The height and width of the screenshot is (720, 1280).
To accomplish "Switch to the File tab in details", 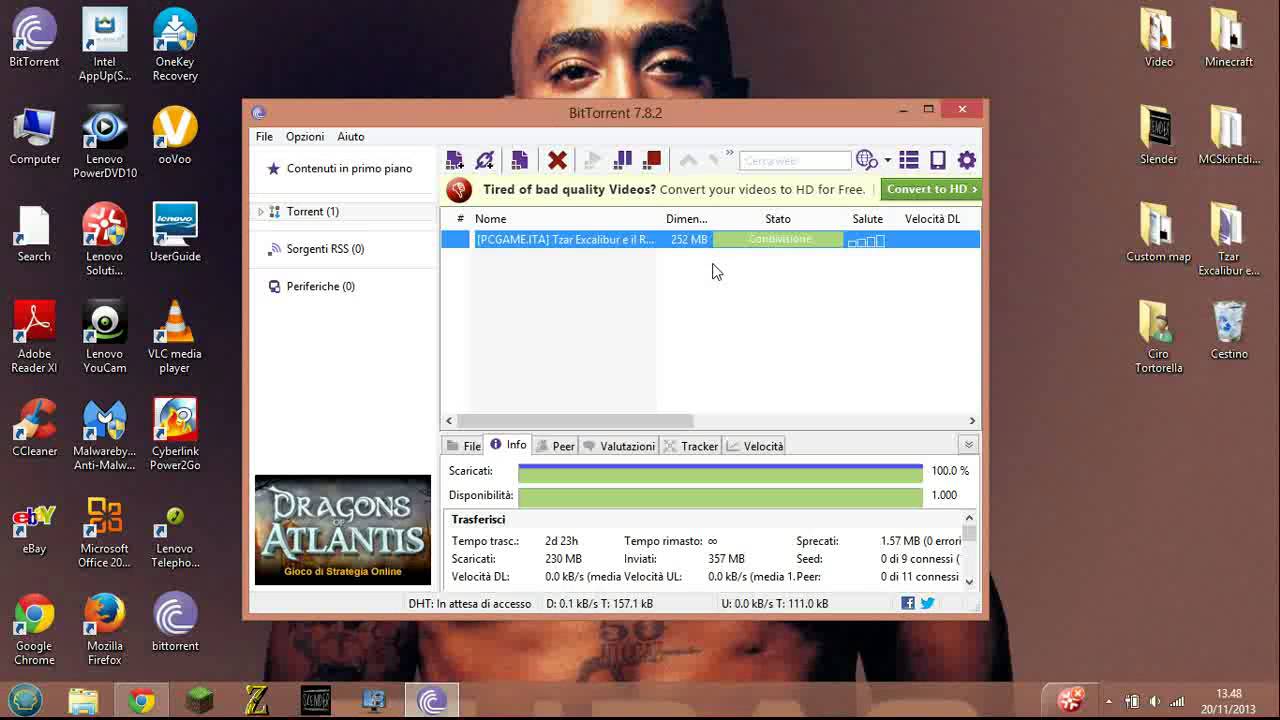I will [464, 446].
